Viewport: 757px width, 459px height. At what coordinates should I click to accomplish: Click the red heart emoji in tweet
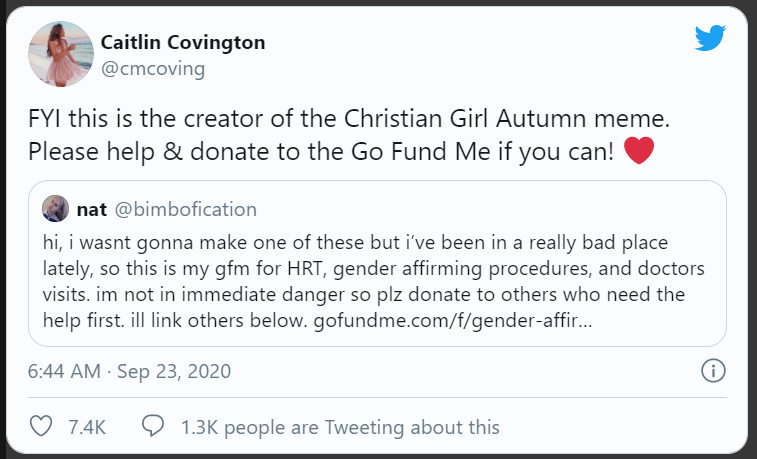638,153
